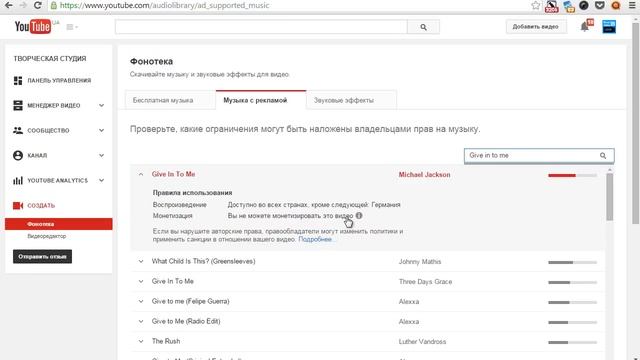
Task: Click the browser address bar URL
Action: point(164,5)
